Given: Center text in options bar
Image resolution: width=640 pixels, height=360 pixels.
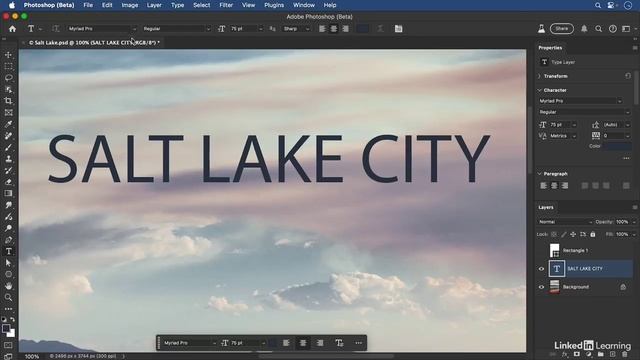Looking at the screenshot, I should pyautogui.click(x=334, y=29).
